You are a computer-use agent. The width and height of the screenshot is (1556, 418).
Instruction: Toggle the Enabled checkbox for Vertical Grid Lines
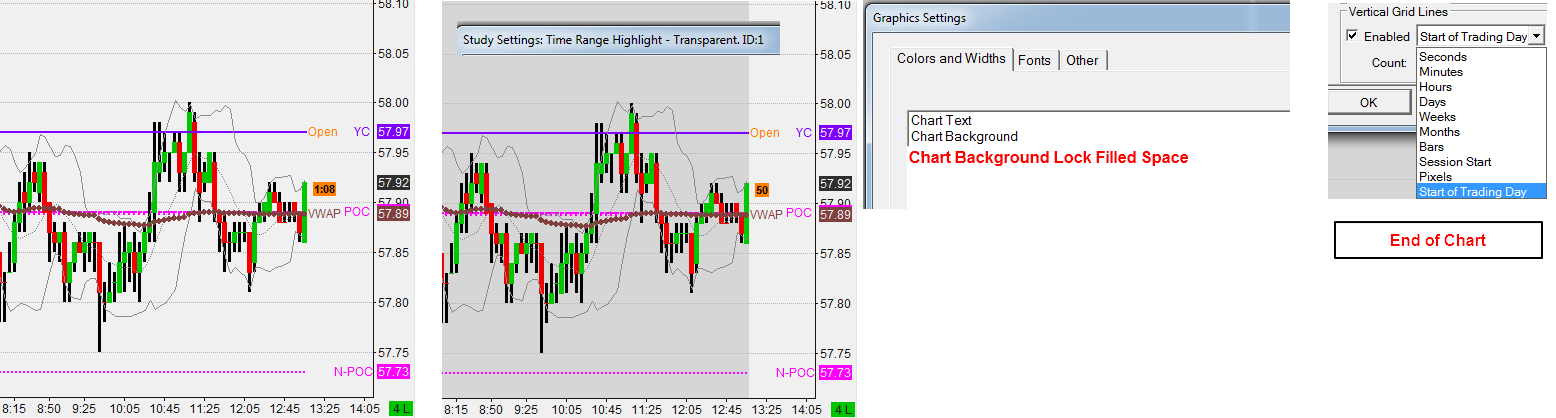[x=1353, y=36]
